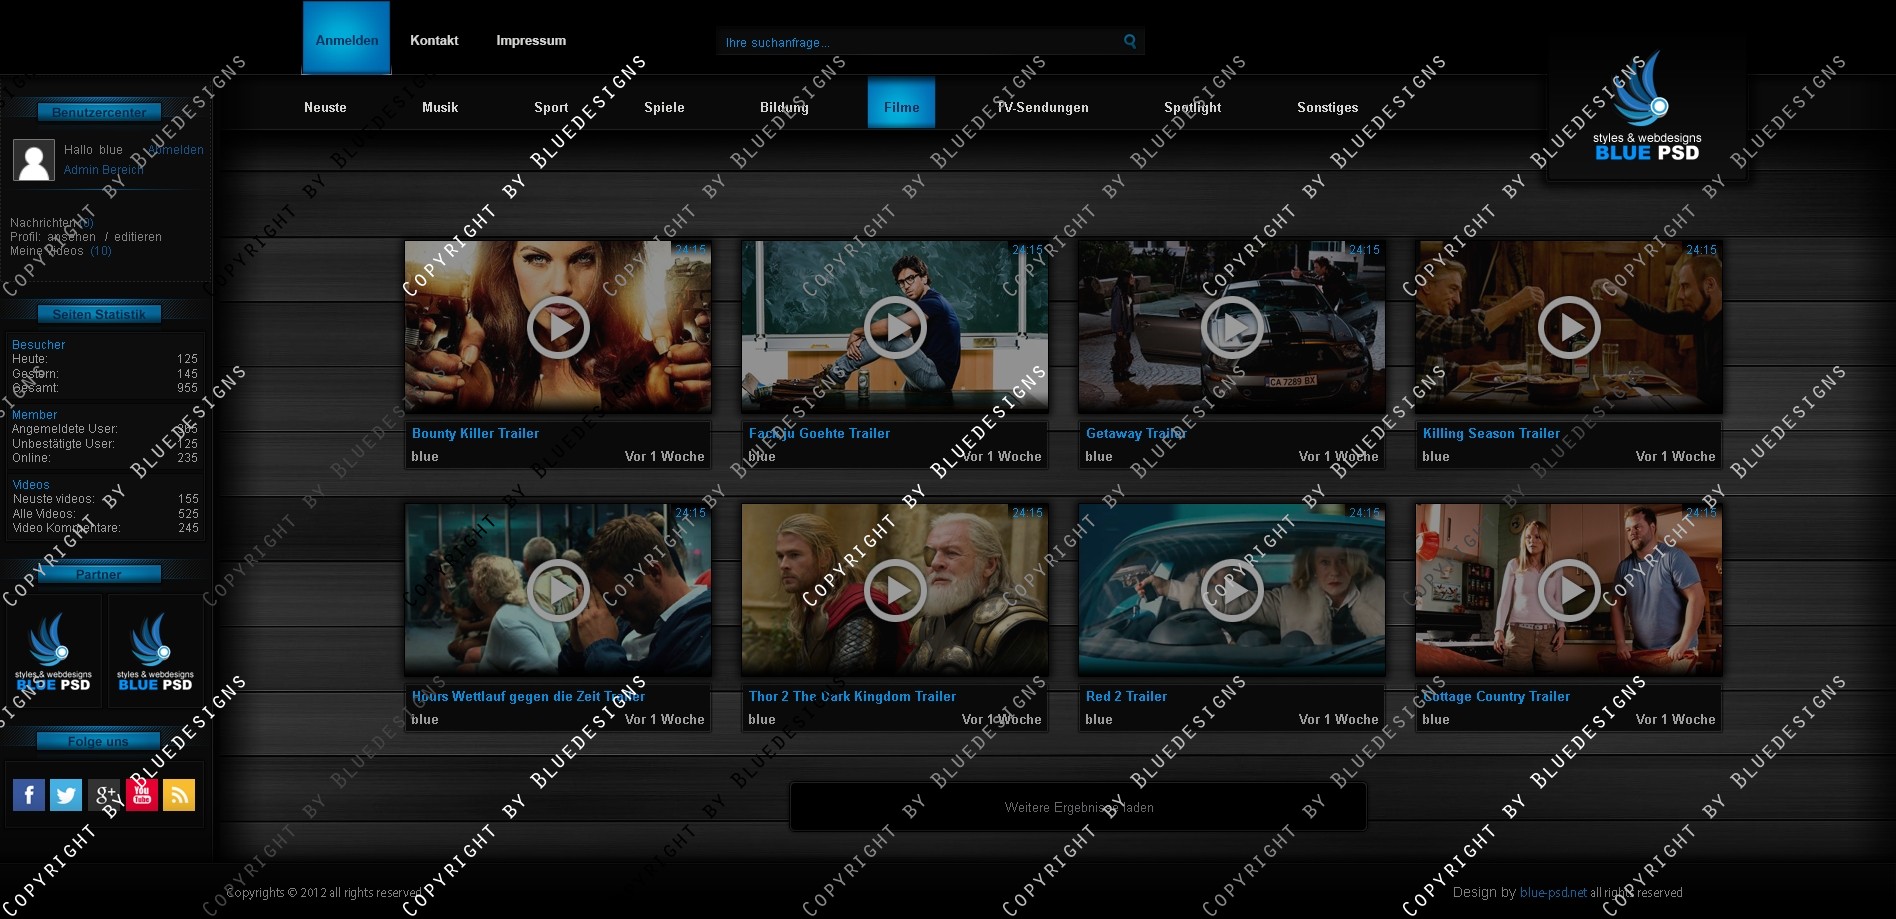Open the Red 2 Trailer title link

coord(1126,696)
